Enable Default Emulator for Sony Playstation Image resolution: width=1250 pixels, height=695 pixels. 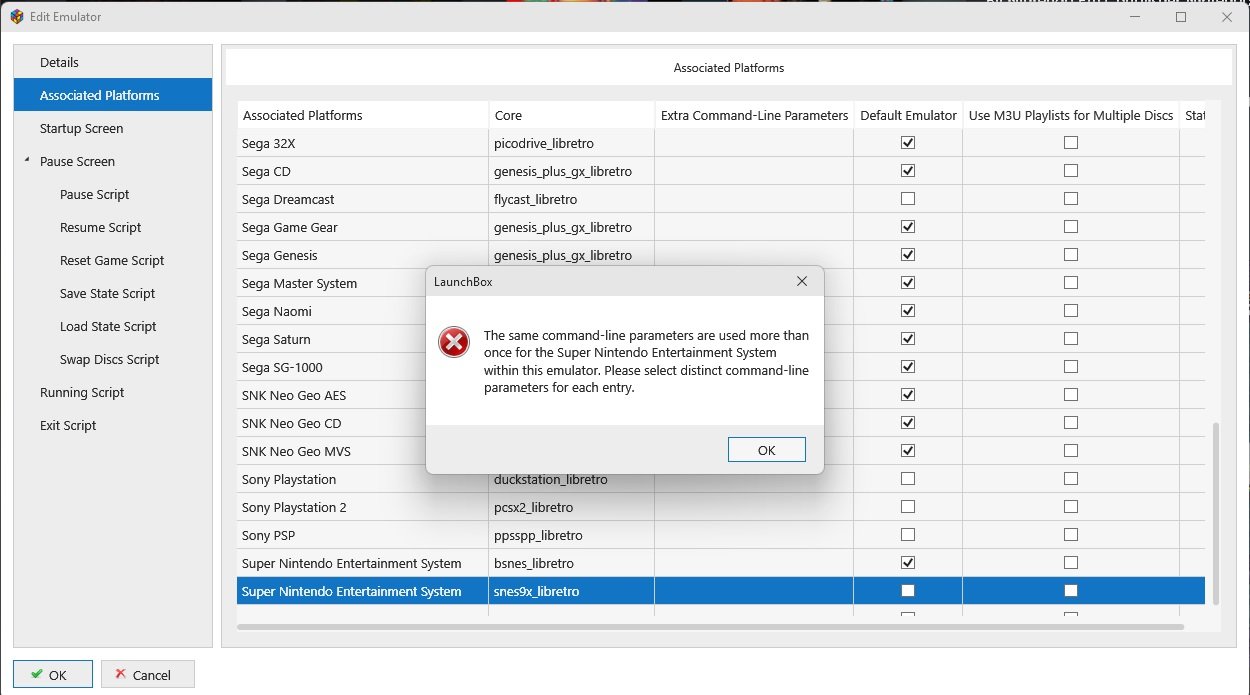pyautogui.click(x=908, y=479)
